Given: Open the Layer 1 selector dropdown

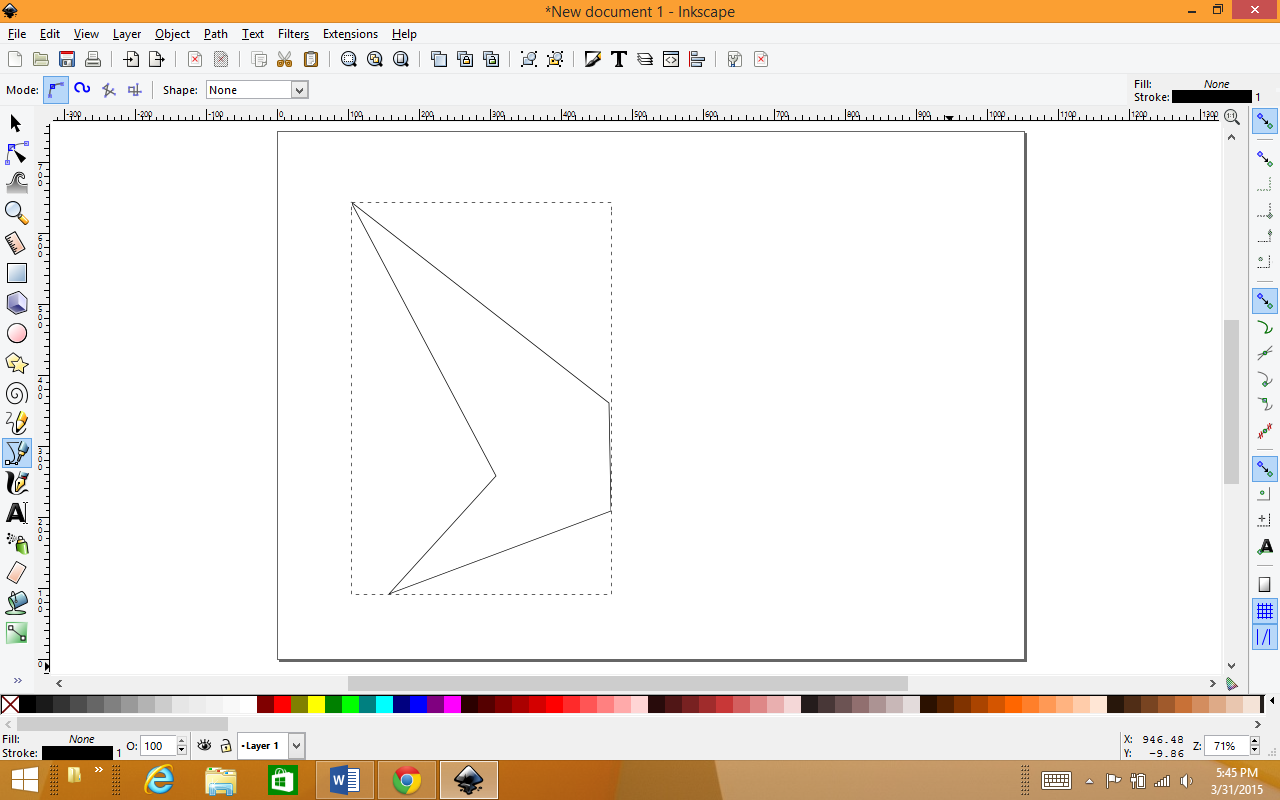Looking at the screenshot, I should 296,745.
